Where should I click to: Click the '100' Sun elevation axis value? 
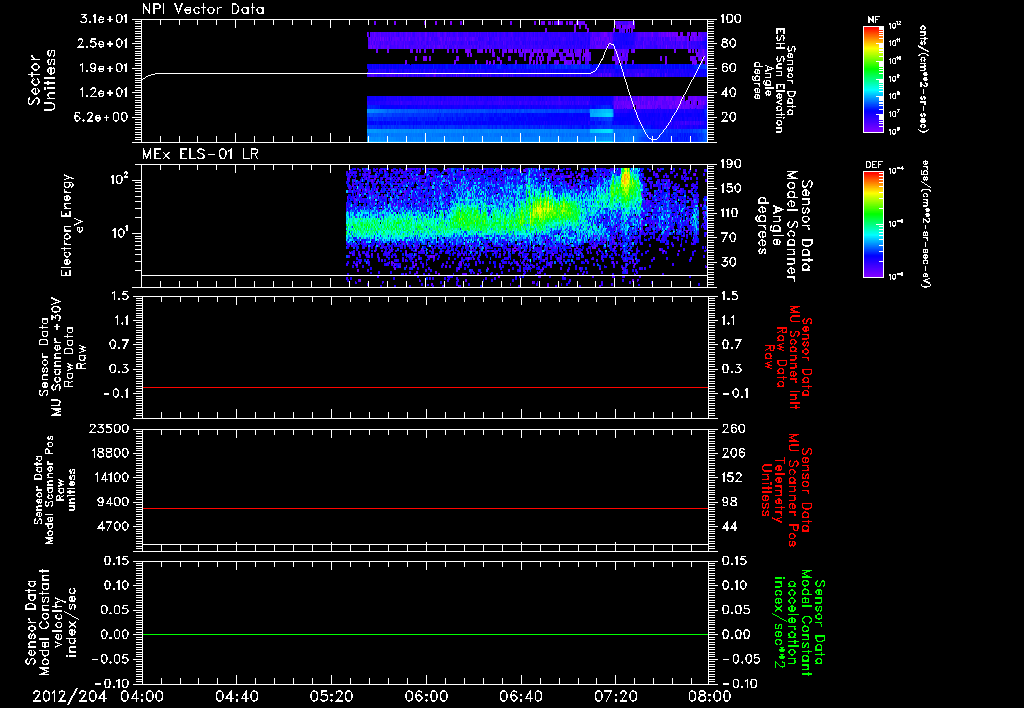[731, 19]
